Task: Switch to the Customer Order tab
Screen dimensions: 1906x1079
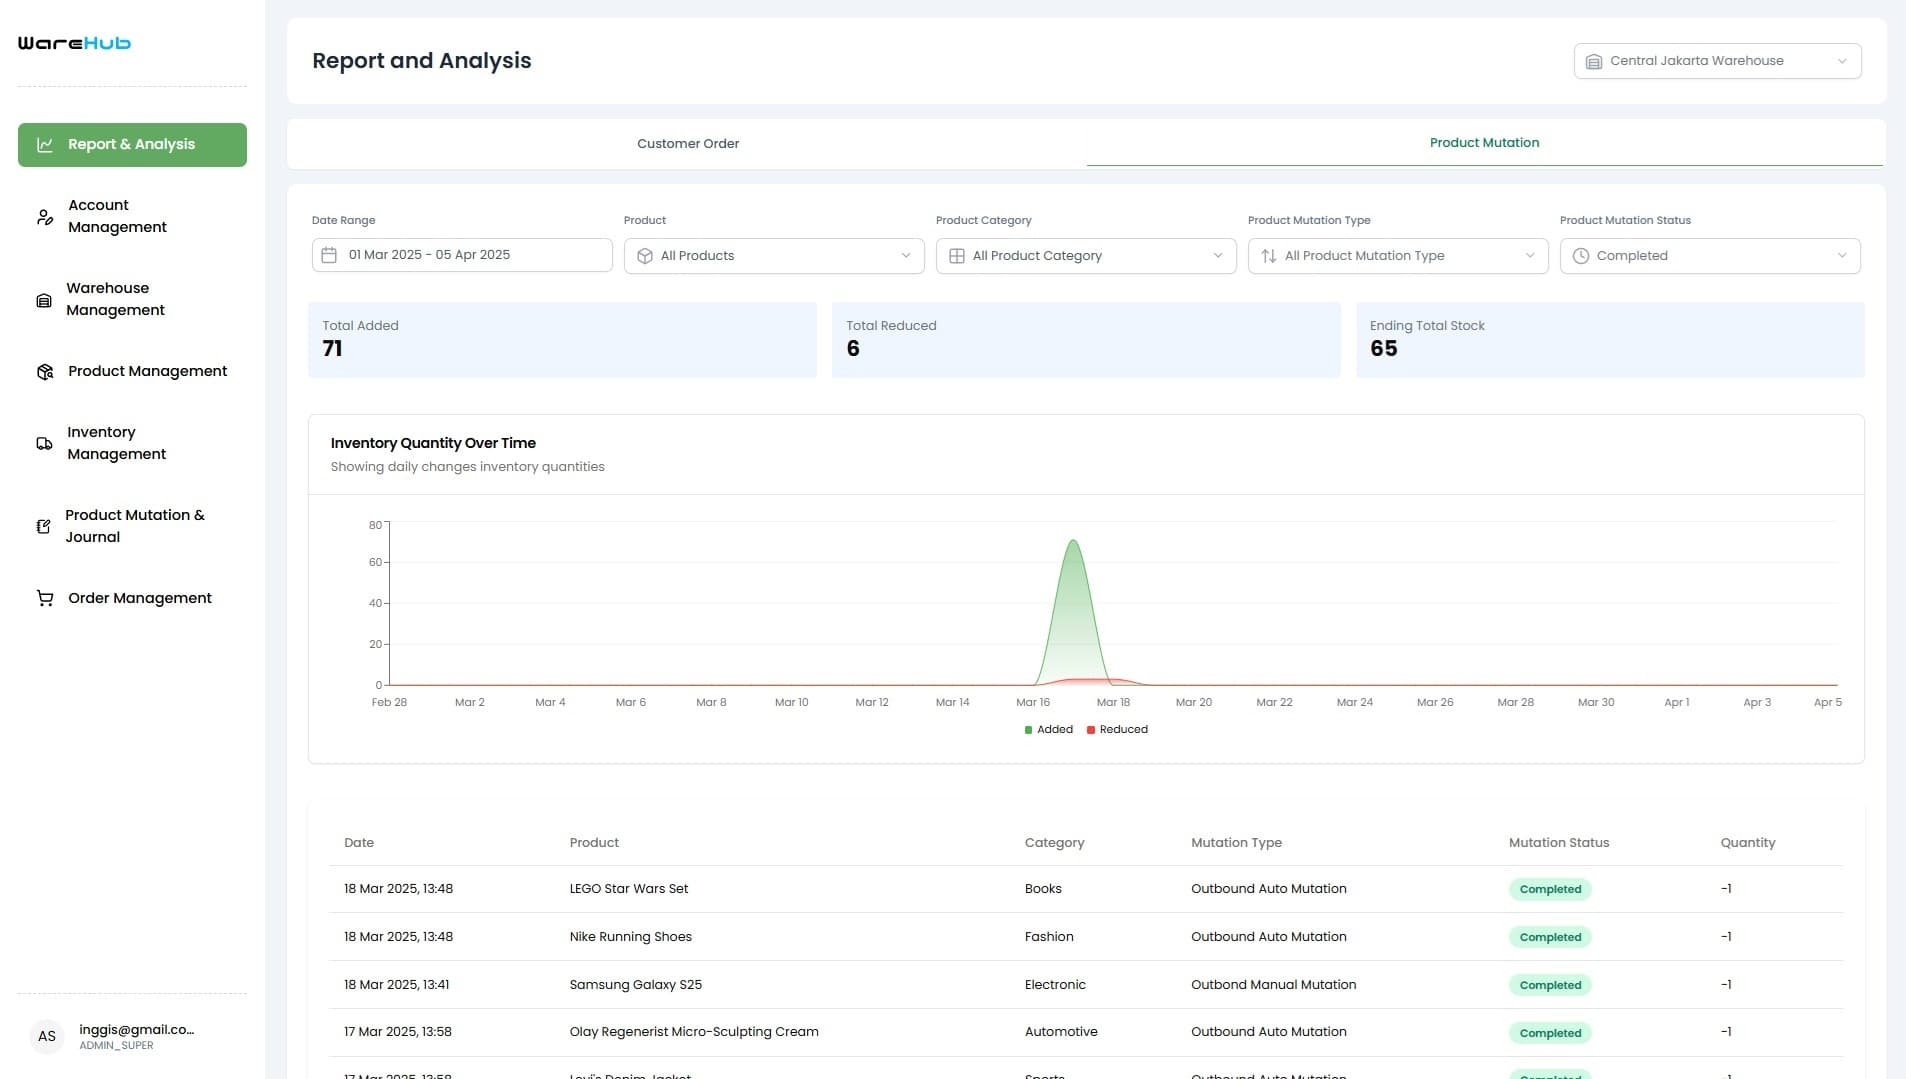Action: coord(687,143)
